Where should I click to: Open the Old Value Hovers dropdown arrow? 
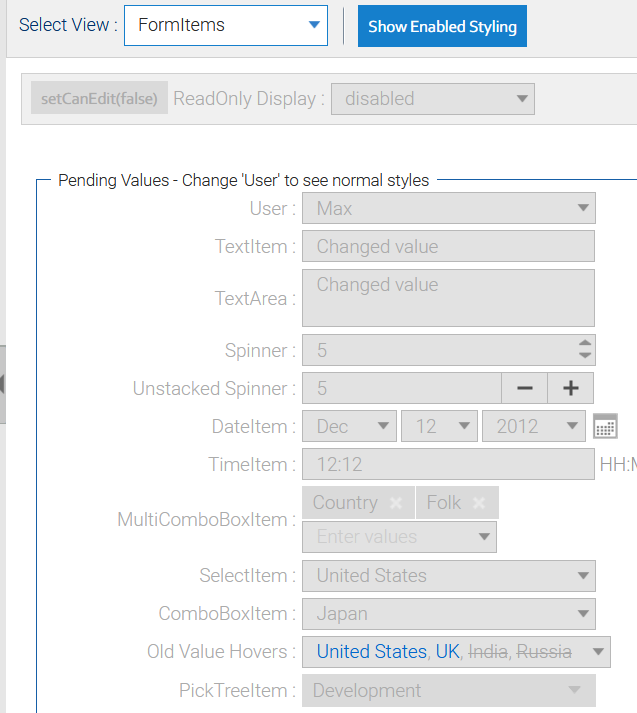point(598,652)
